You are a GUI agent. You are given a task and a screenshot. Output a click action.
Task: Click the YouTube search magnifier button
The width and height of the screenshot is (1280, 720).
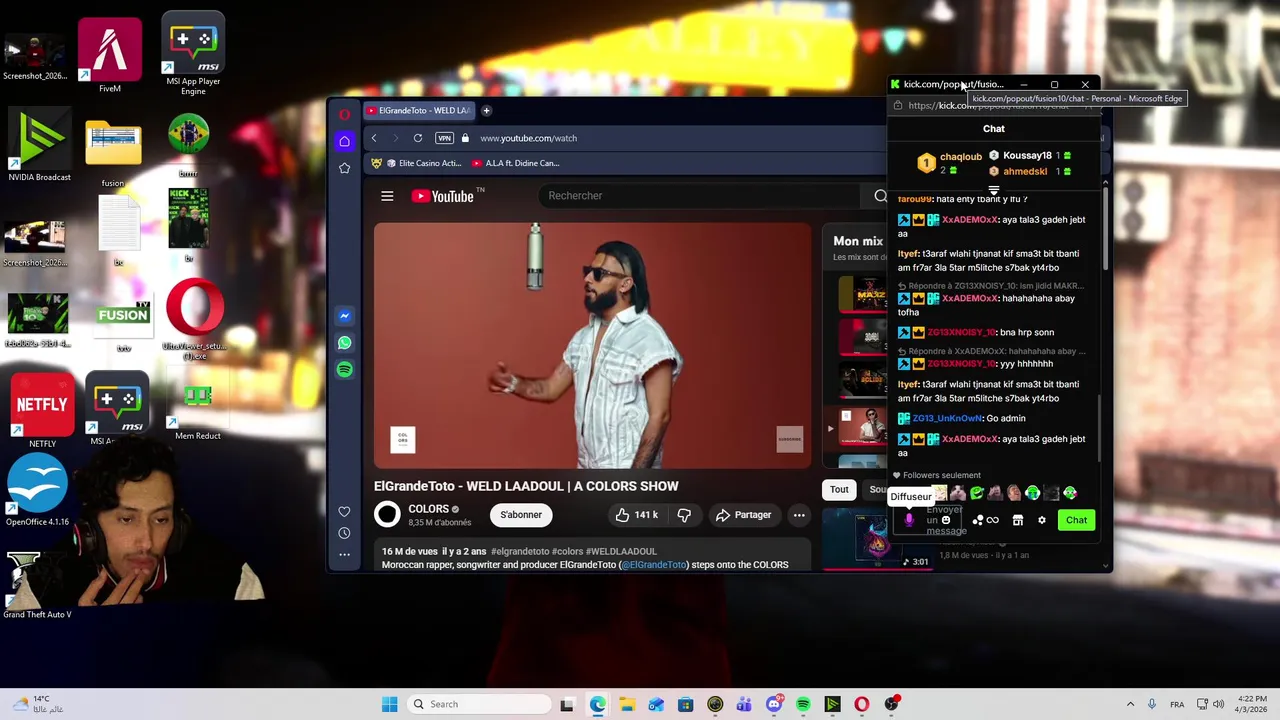tap(880, 196)
